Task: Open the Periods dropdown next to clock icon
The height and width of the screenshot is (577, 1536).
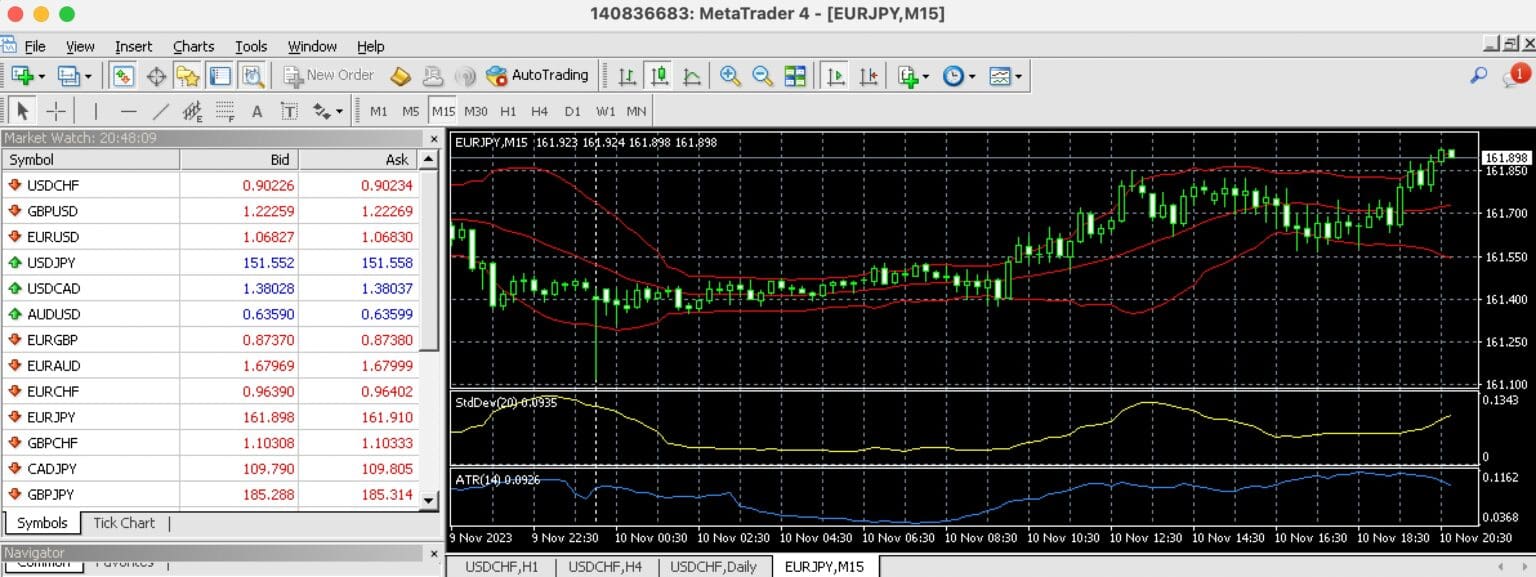Action: pyautogui.click(x=972, y=75)
